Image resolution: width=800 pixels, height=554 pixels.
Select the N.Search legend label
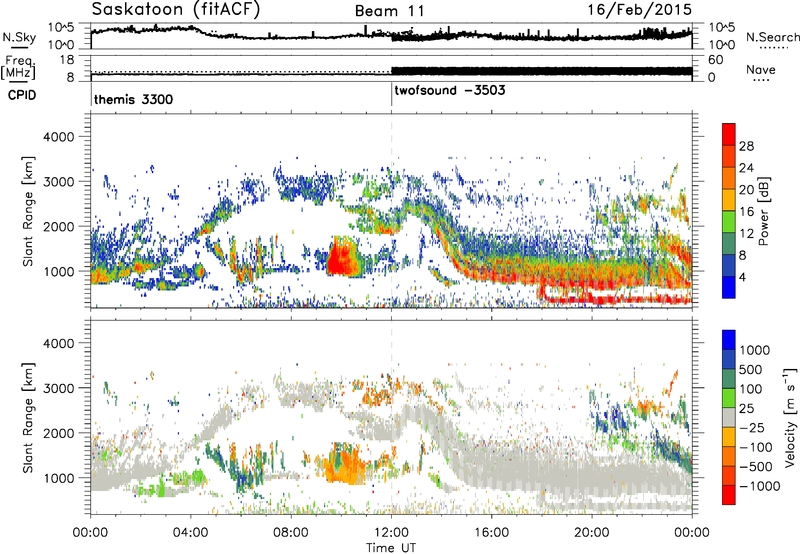click(x=773, y=37)
